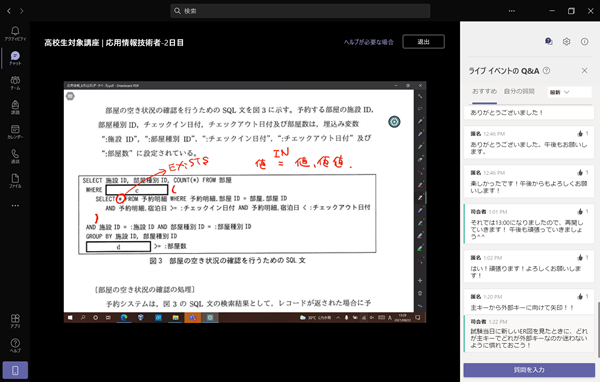Like the 1:01 PM moderator message
The image size is (600, 382).
tap(580, 211)
